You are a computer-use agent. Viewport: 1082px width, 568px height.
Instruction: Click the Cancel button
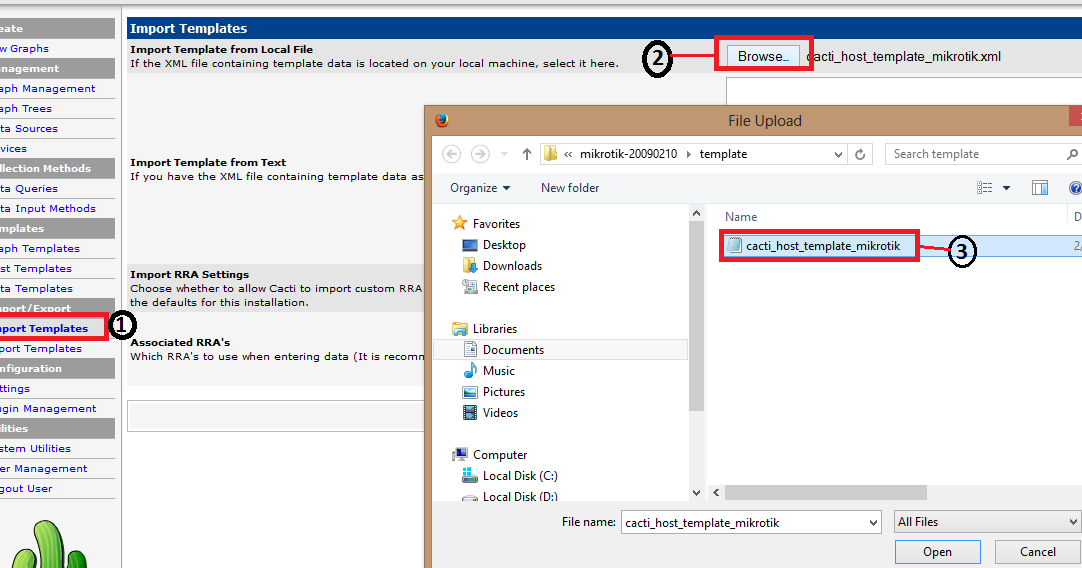[x=1037, y=551]
